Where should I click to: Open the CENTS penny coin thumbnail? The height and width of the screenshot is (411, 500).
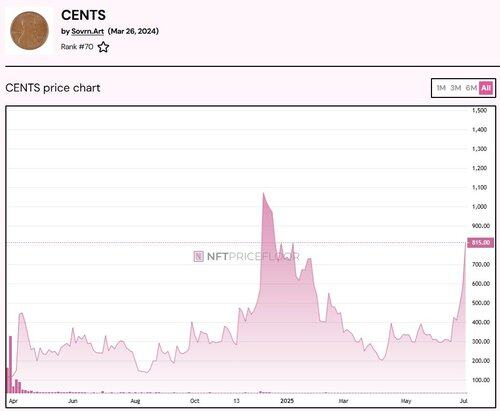pyautogui.click(x=29, y=31)
